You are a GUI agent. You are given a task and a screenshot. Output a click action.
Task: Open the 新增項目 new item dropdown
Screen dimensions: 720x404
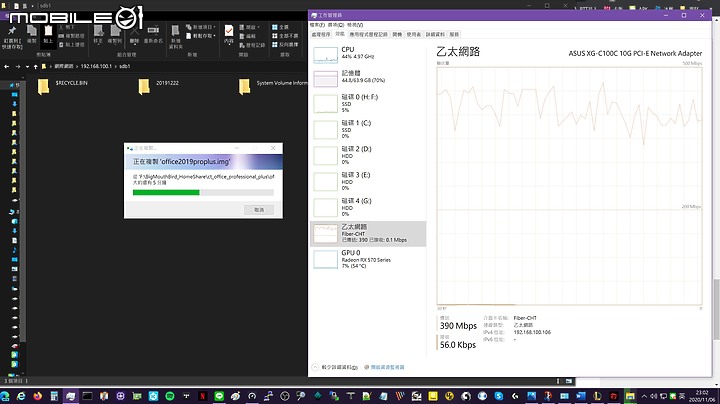201,27
